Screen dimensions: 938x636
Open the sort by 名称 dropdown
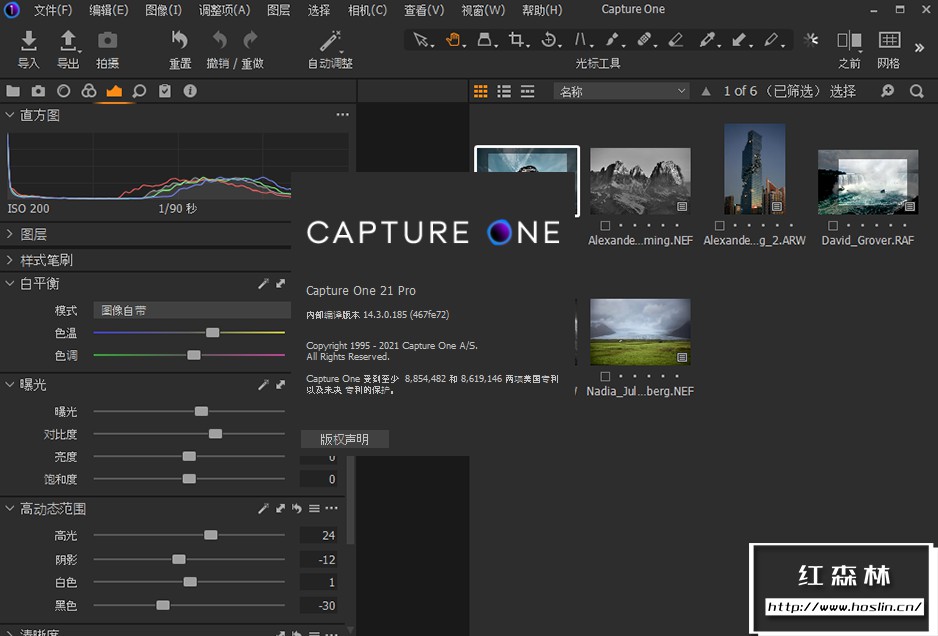click(621, 91)
